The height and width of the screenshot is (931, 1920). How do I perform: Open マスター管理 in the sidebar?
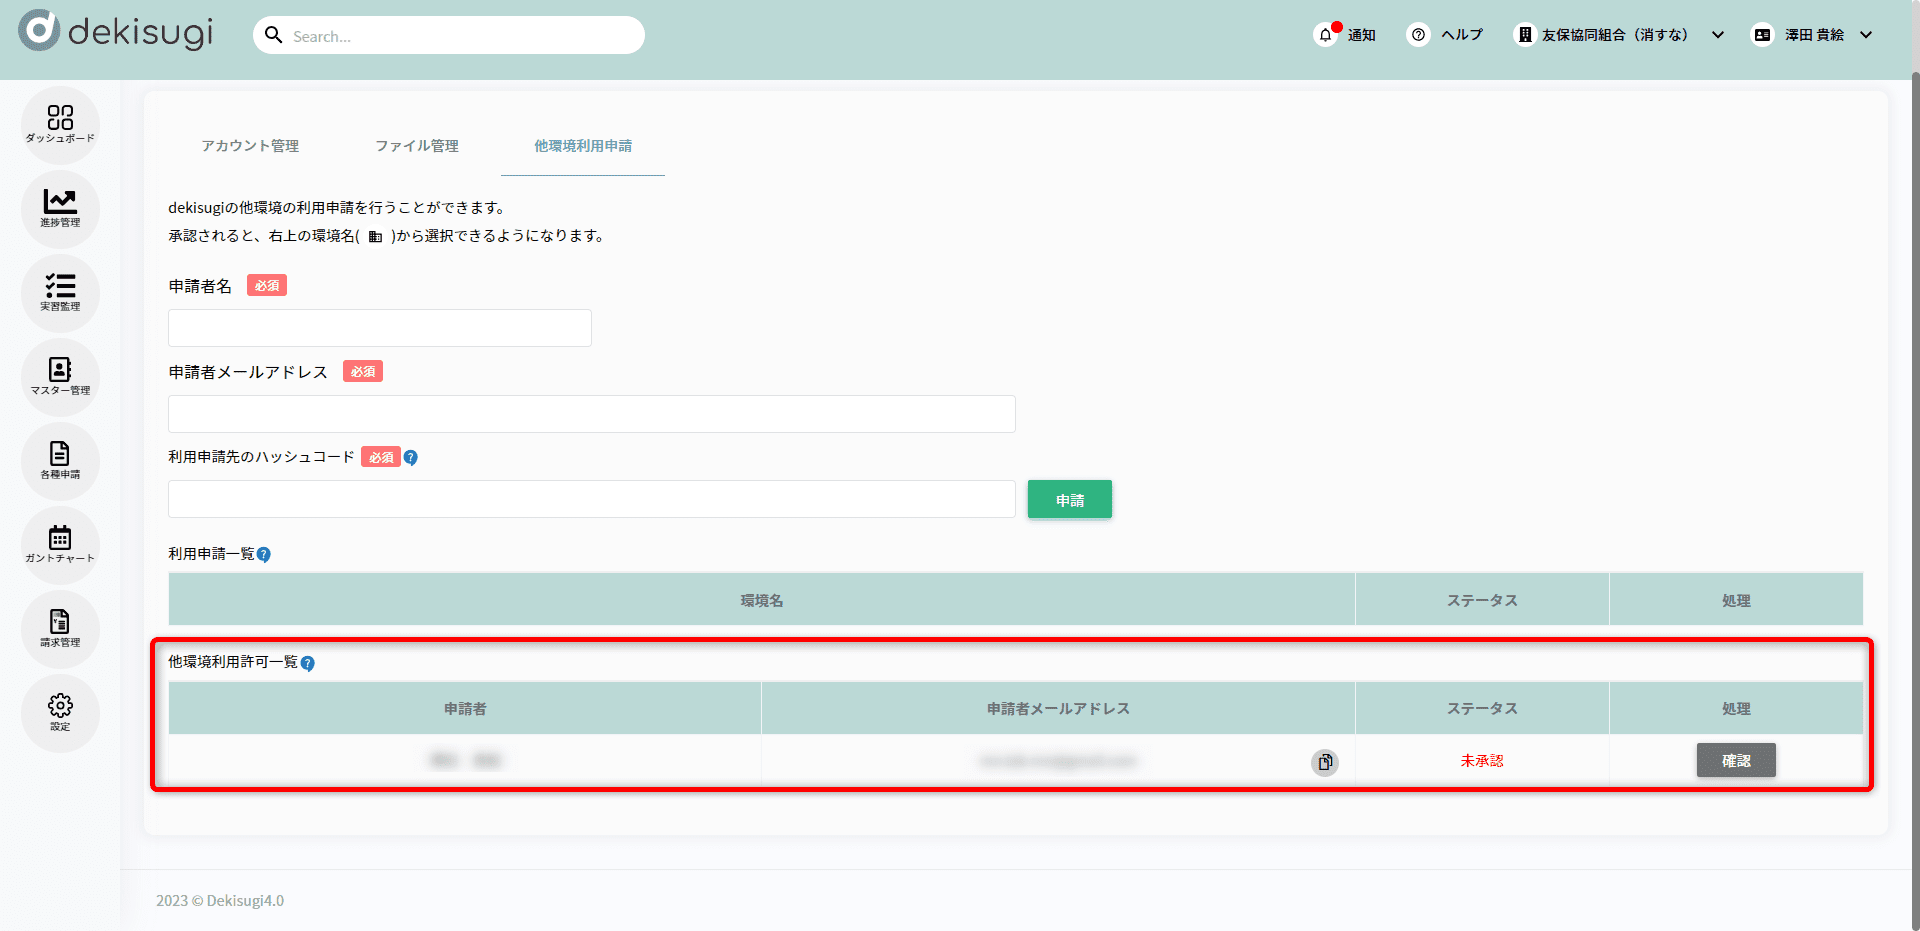[x=60, y=376]
